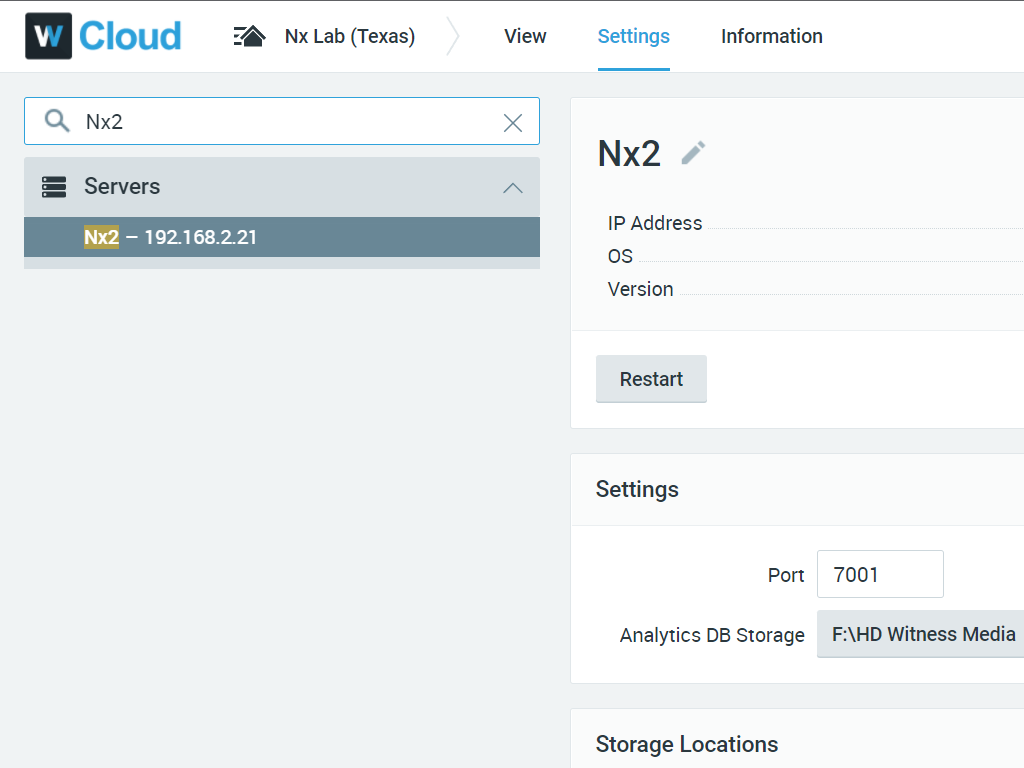Open Analytics DB Storage dropdown
This screenshot has width=1024, height=768.
pyautogui.click(x=920, y=634)
